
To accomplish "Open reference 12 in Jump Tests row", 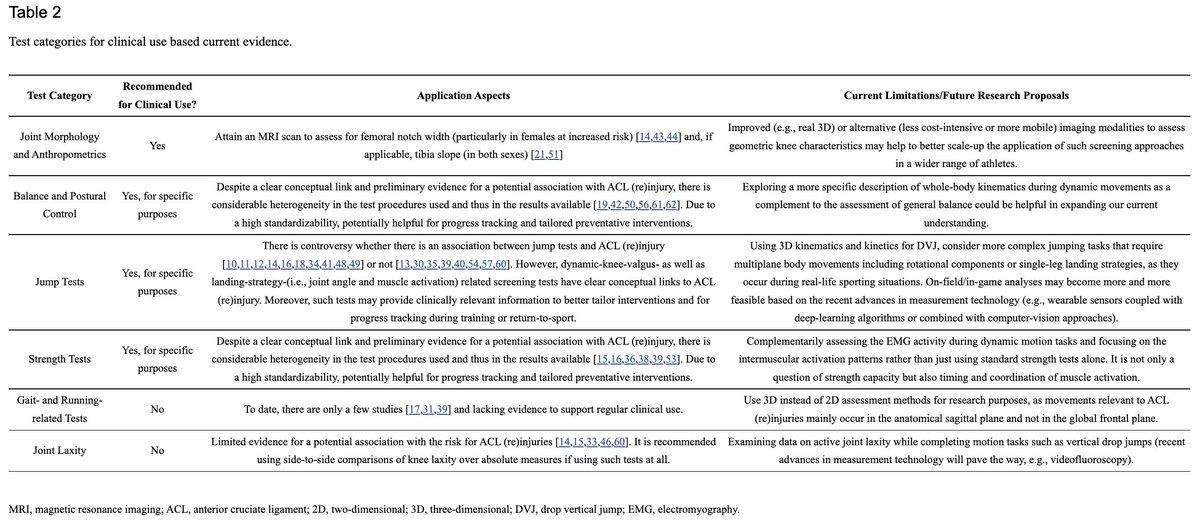I will pyautogui.click(x=259, y=264).
